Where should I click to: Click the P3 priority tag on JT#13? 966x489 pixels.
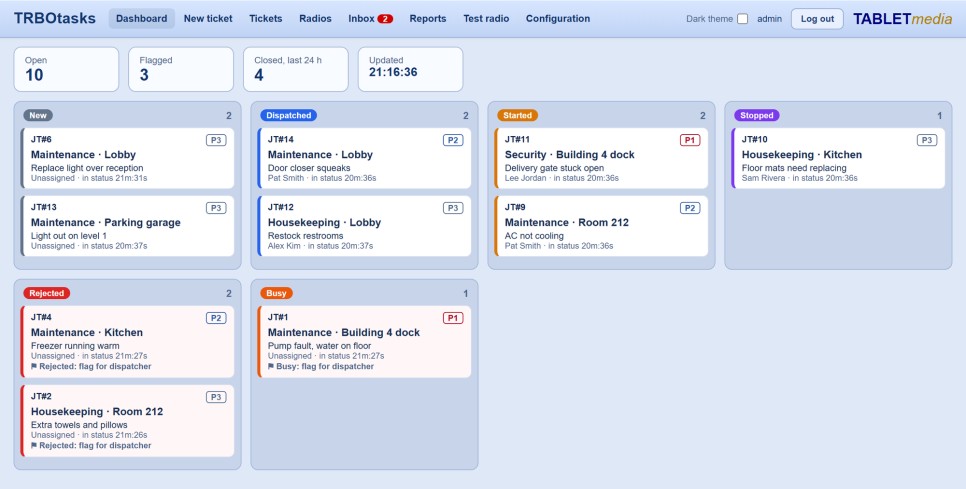click(216, 208)
